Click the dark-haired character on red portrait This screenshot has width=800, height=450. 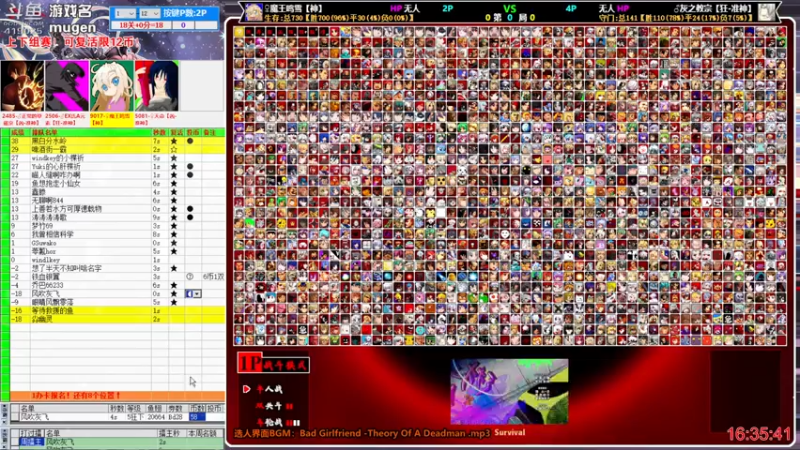157,86
